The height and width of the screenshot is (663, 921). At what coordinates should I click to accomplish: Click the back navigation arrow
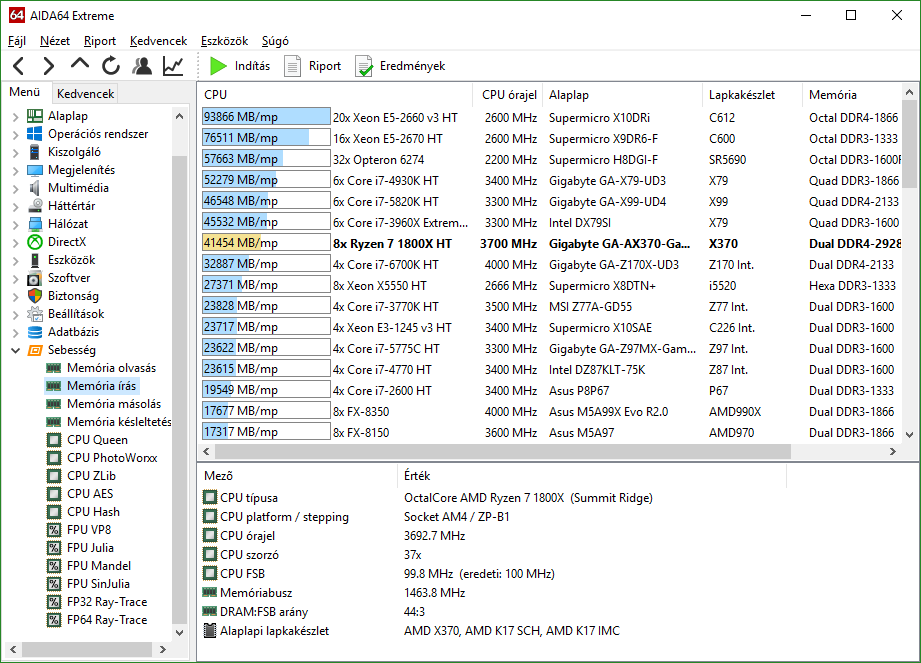(18, 66)
